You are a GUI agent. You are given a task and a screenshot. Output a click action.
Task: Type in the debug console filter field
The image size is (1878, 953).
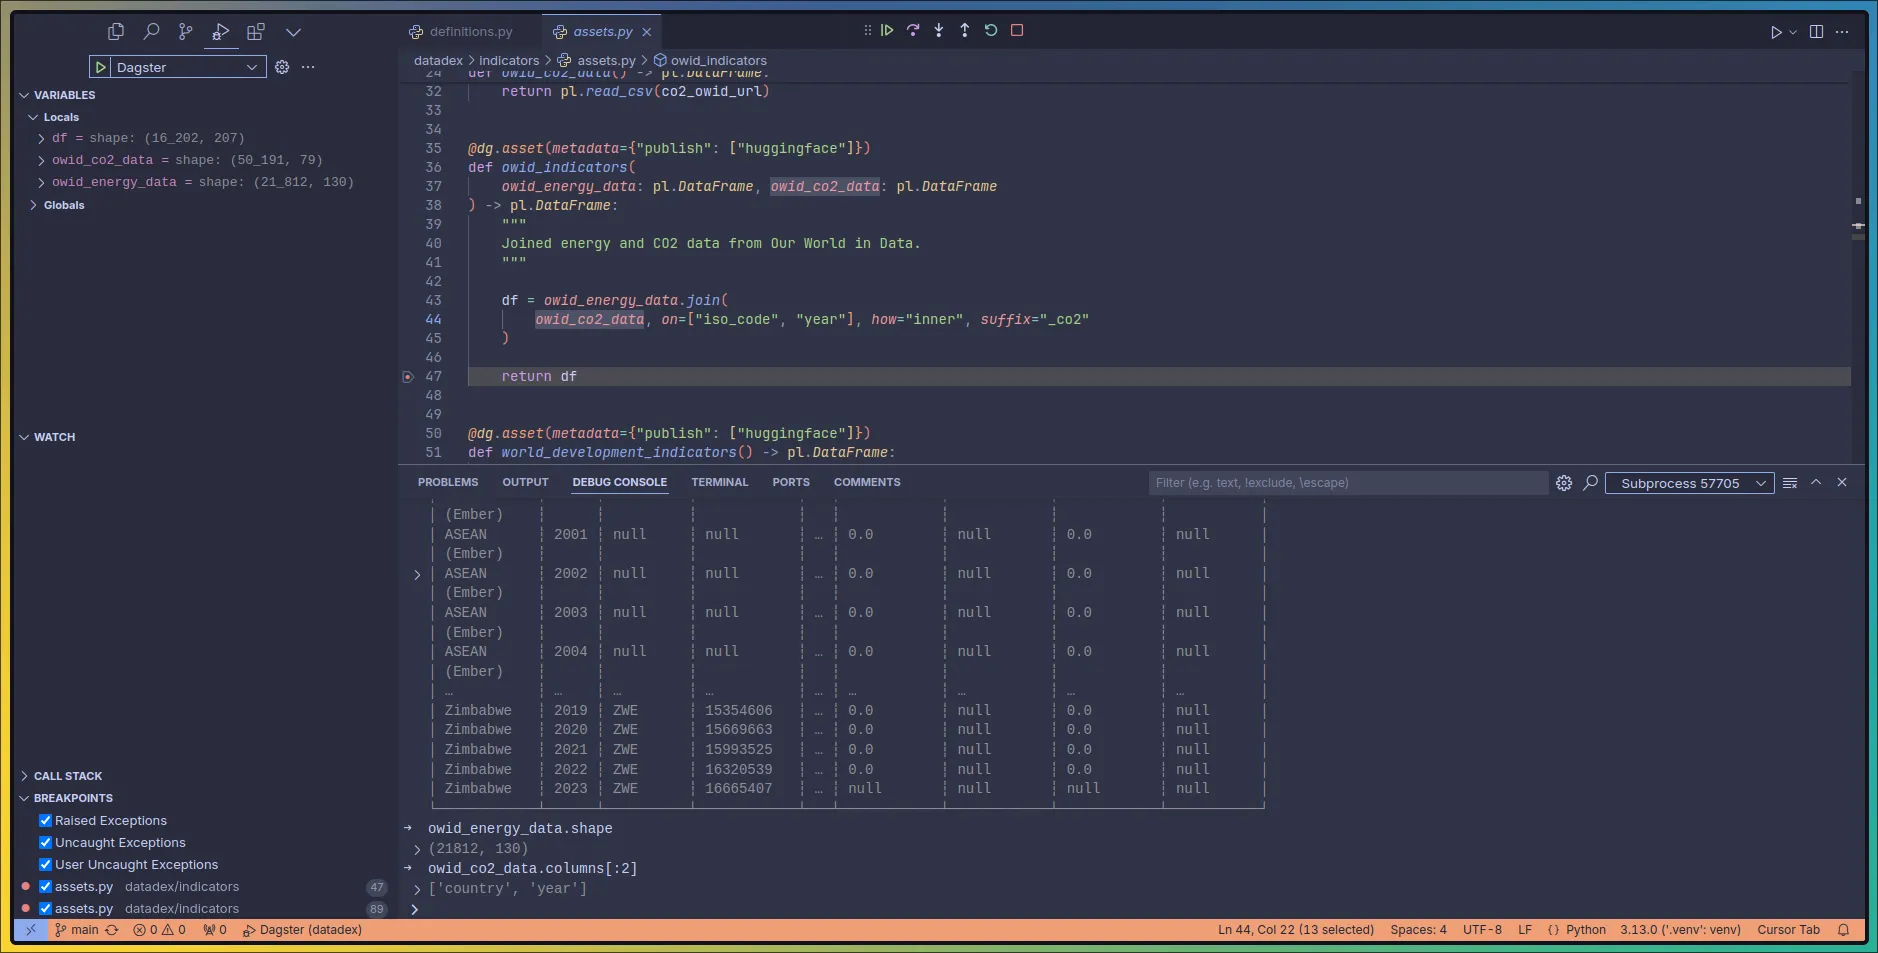pos(1348,482)
